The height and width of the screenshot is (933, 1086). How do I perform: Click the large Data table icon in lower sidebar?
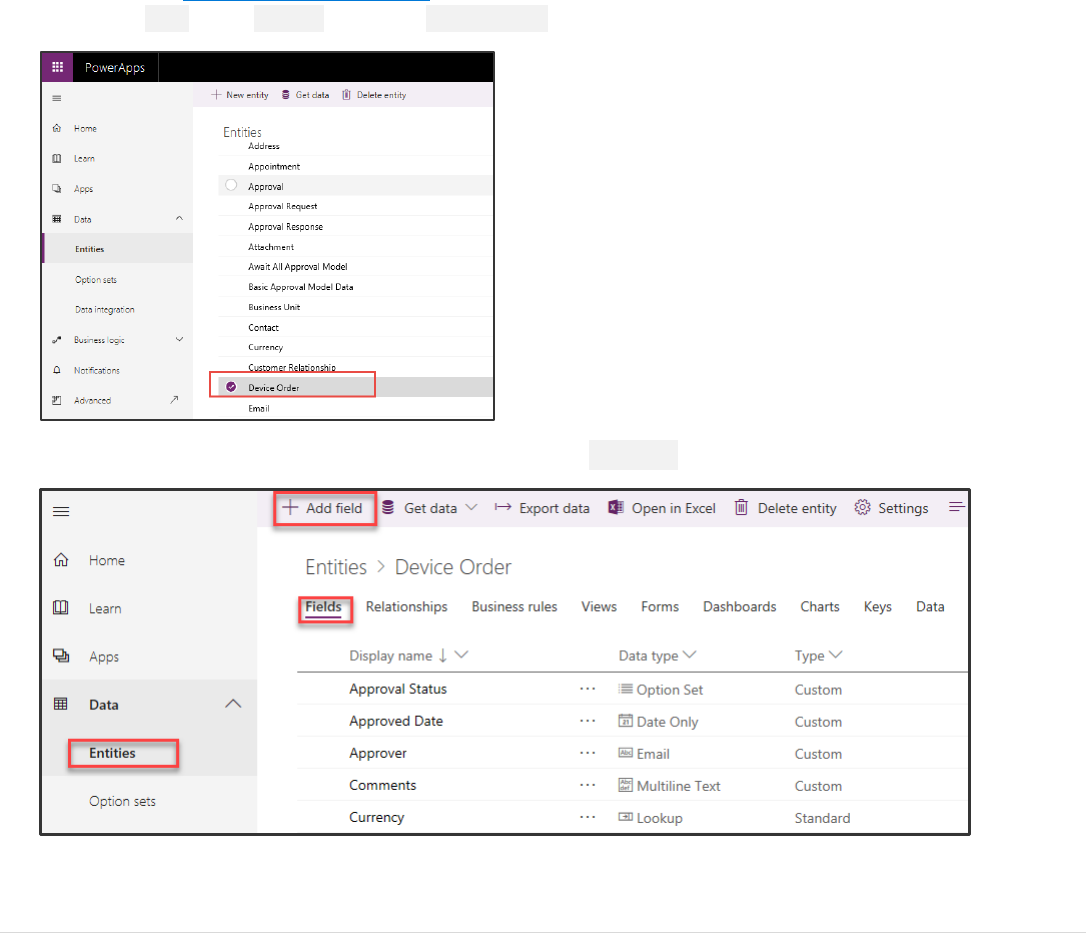[61, 704]
